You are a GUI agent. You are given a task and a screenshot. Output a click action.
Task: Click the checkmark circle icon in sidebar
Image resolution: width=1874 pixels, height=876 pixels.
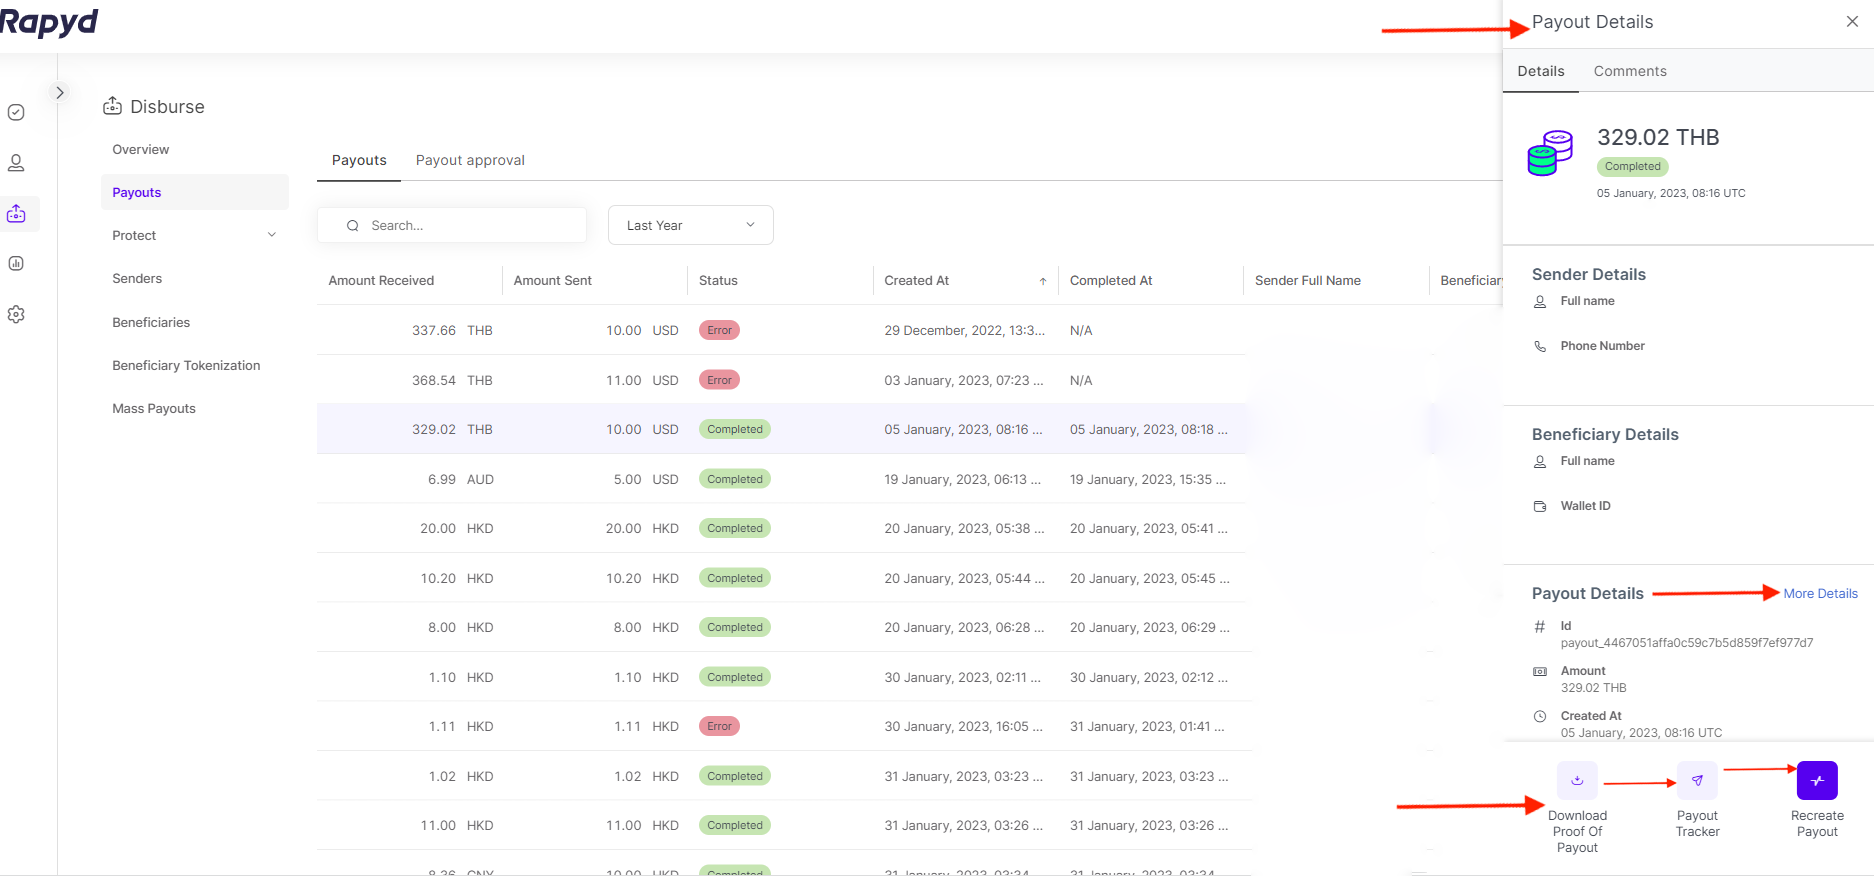pos(17,112)
